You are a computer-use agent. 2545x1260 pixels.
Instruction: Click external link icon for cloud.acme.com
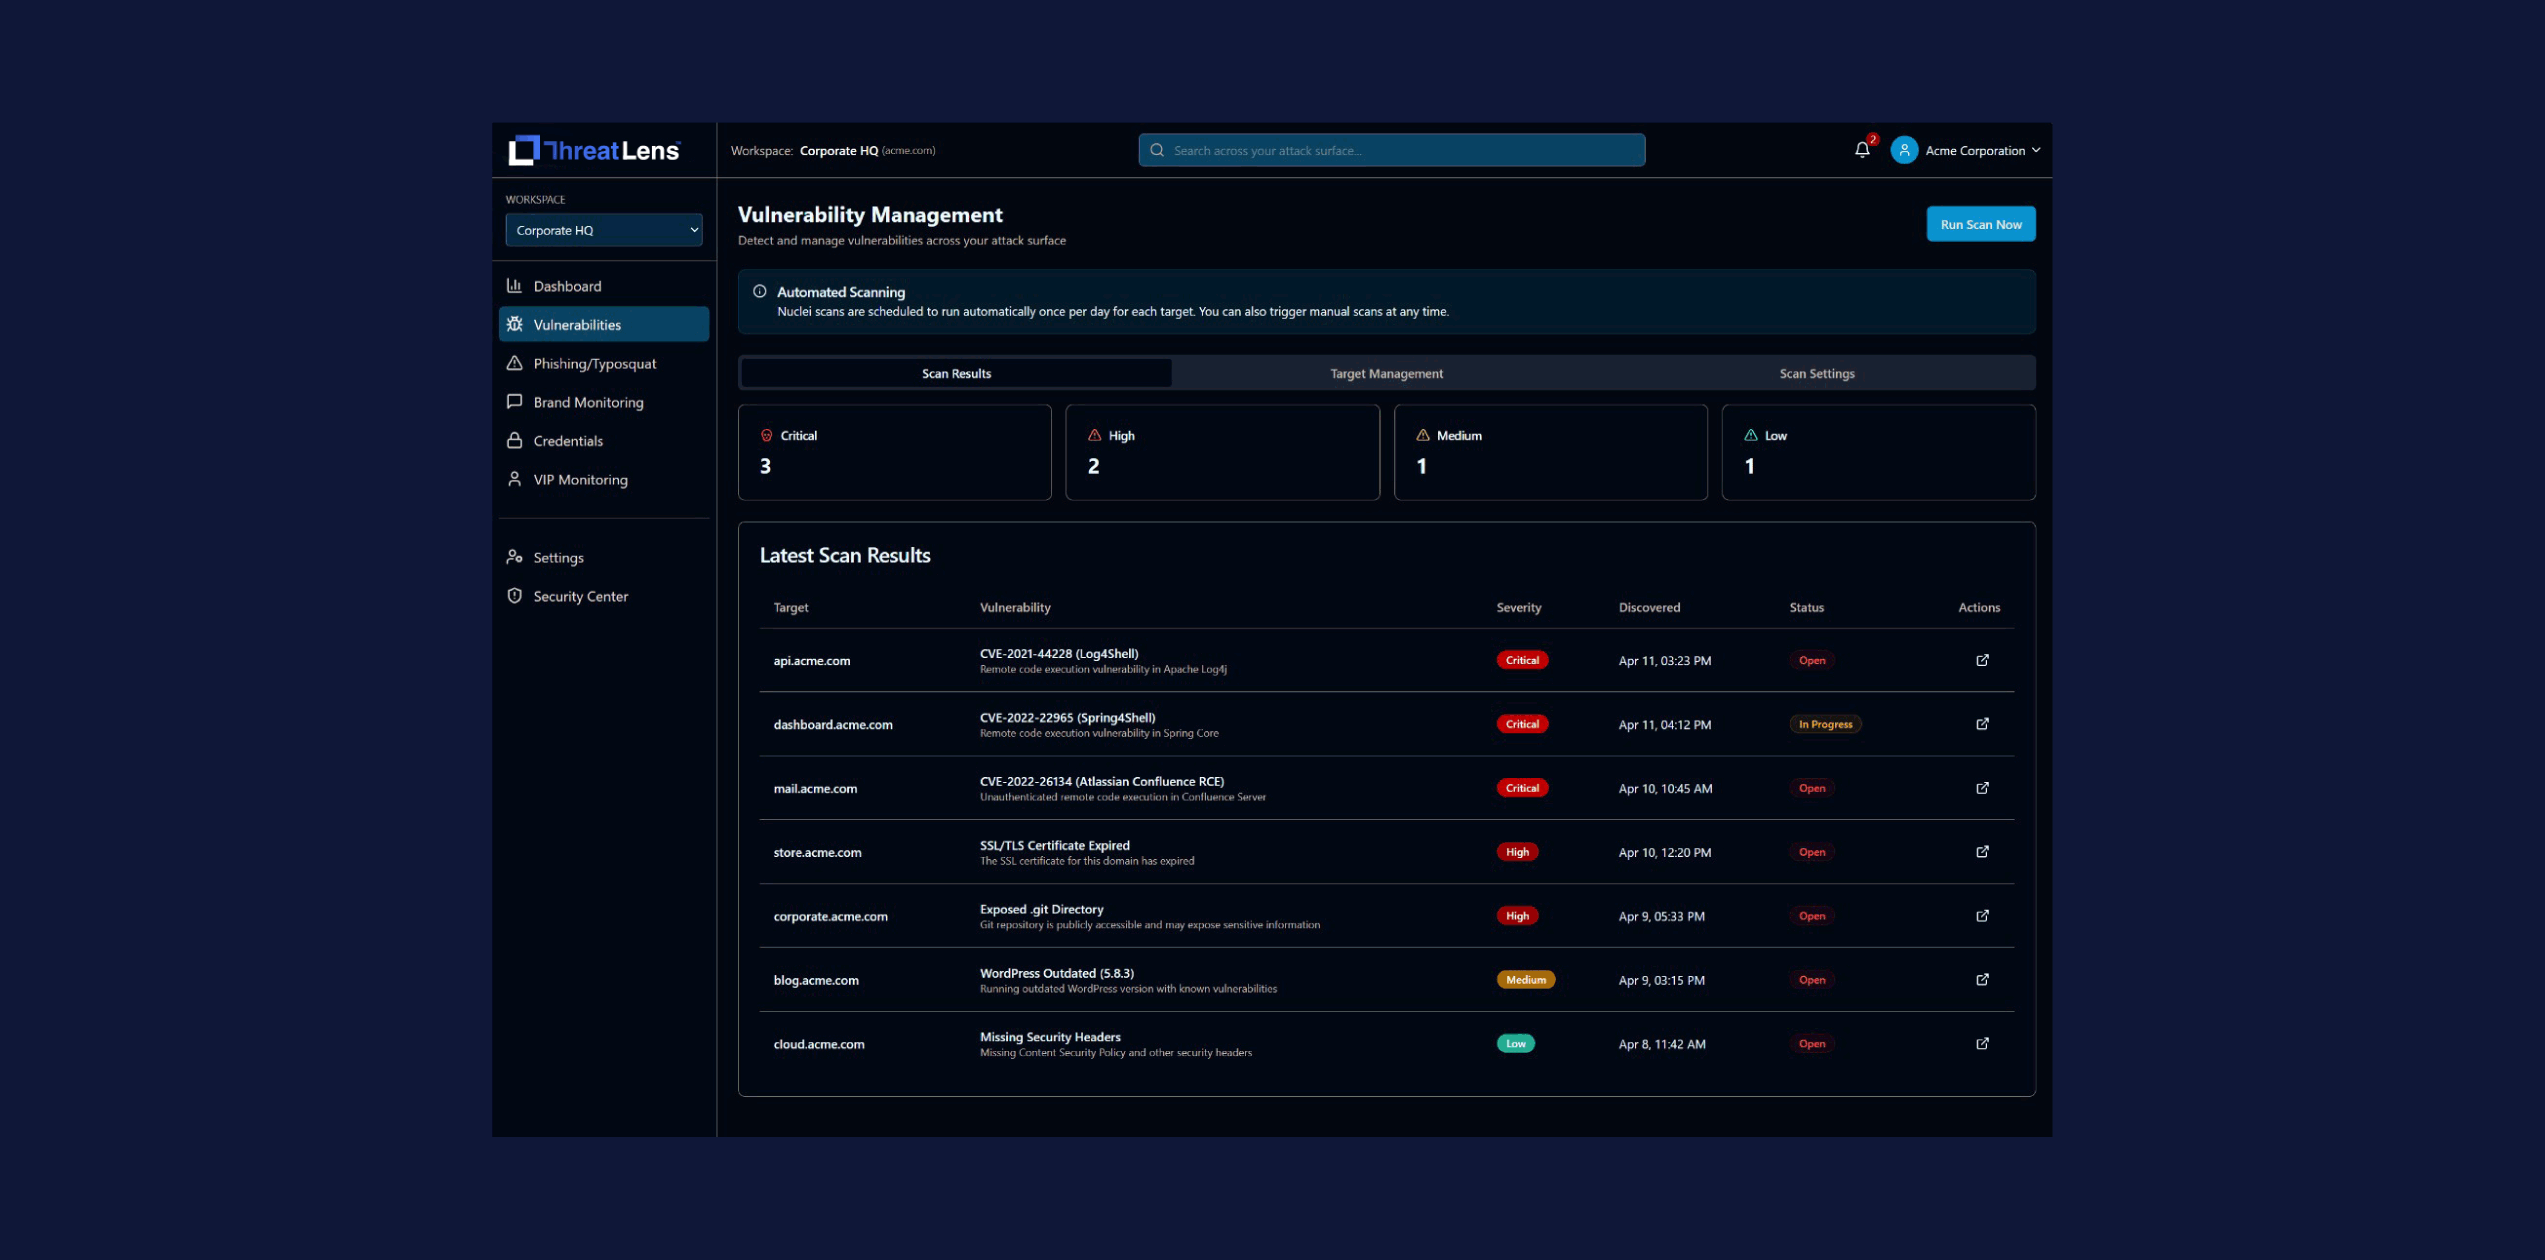pyautogui.click(x=1982, y=1043)
